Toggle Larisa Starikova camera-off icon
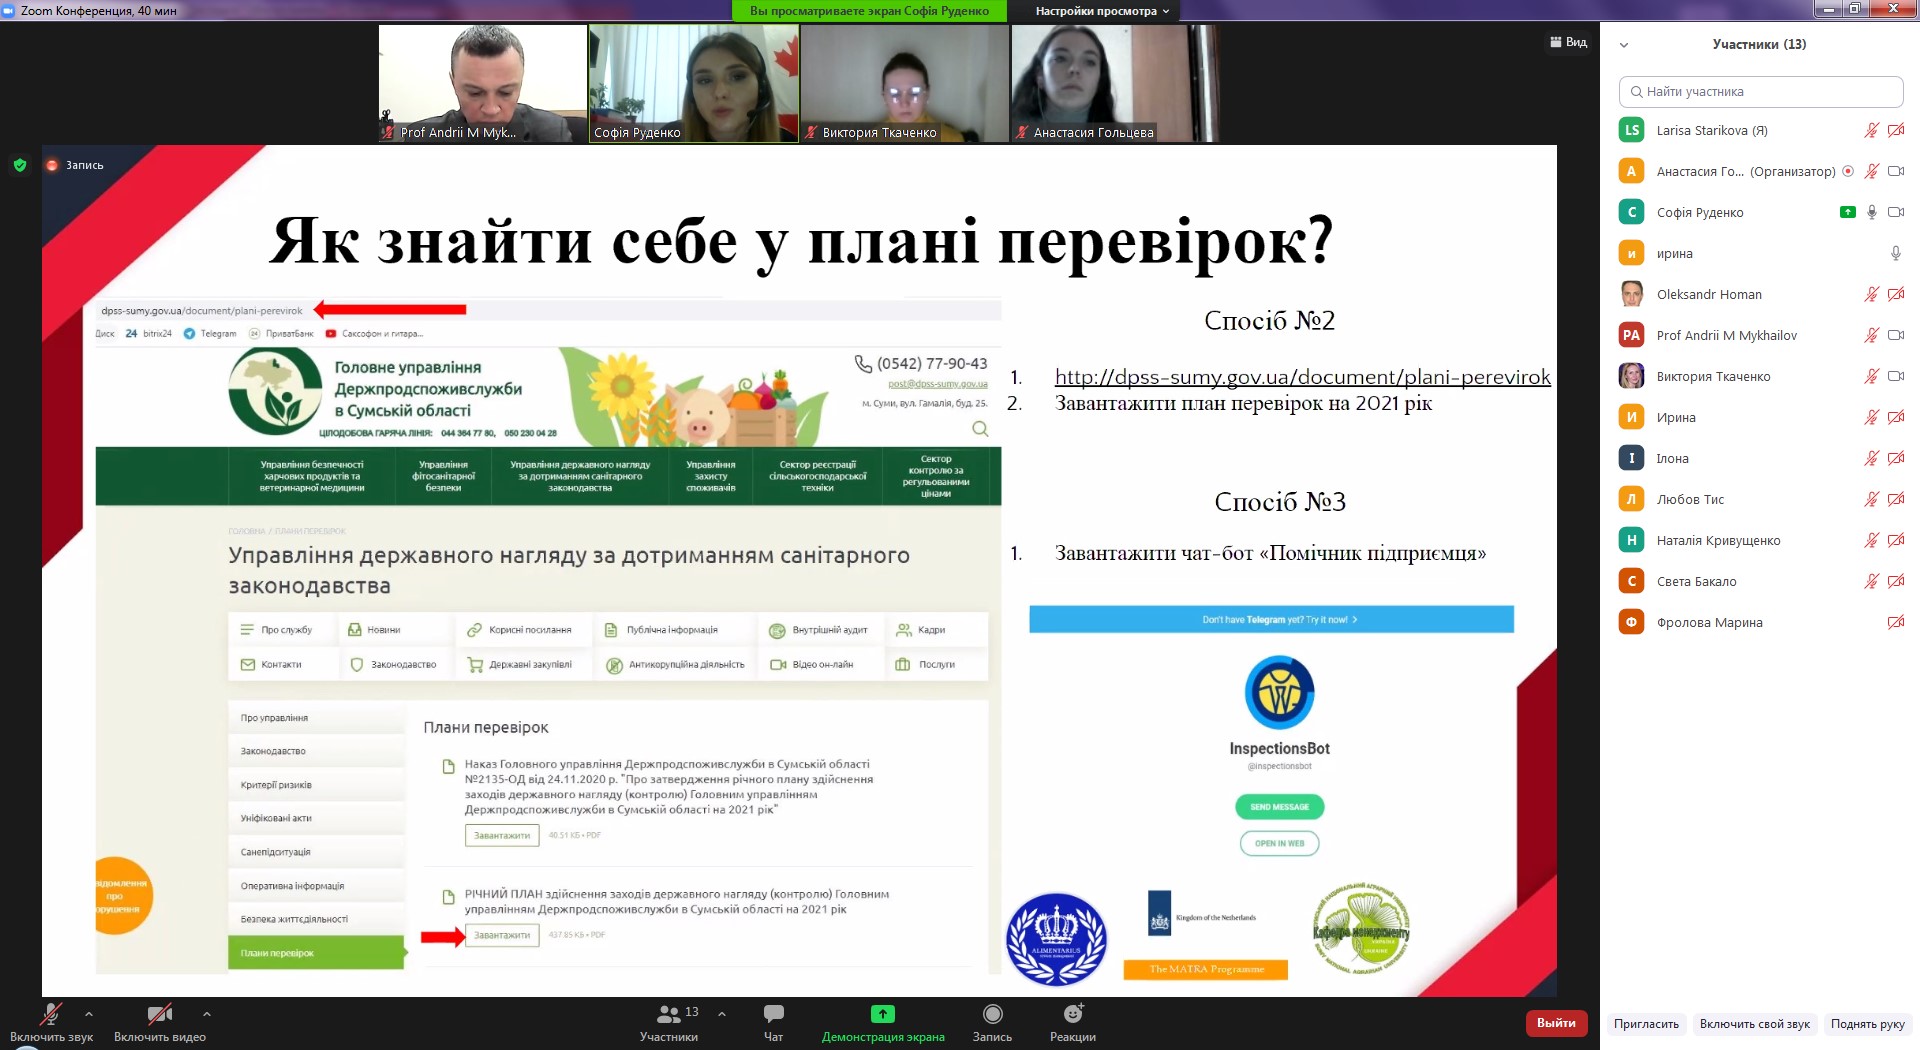This screenshot has width=1920, height=1050. coord(1896,131)
